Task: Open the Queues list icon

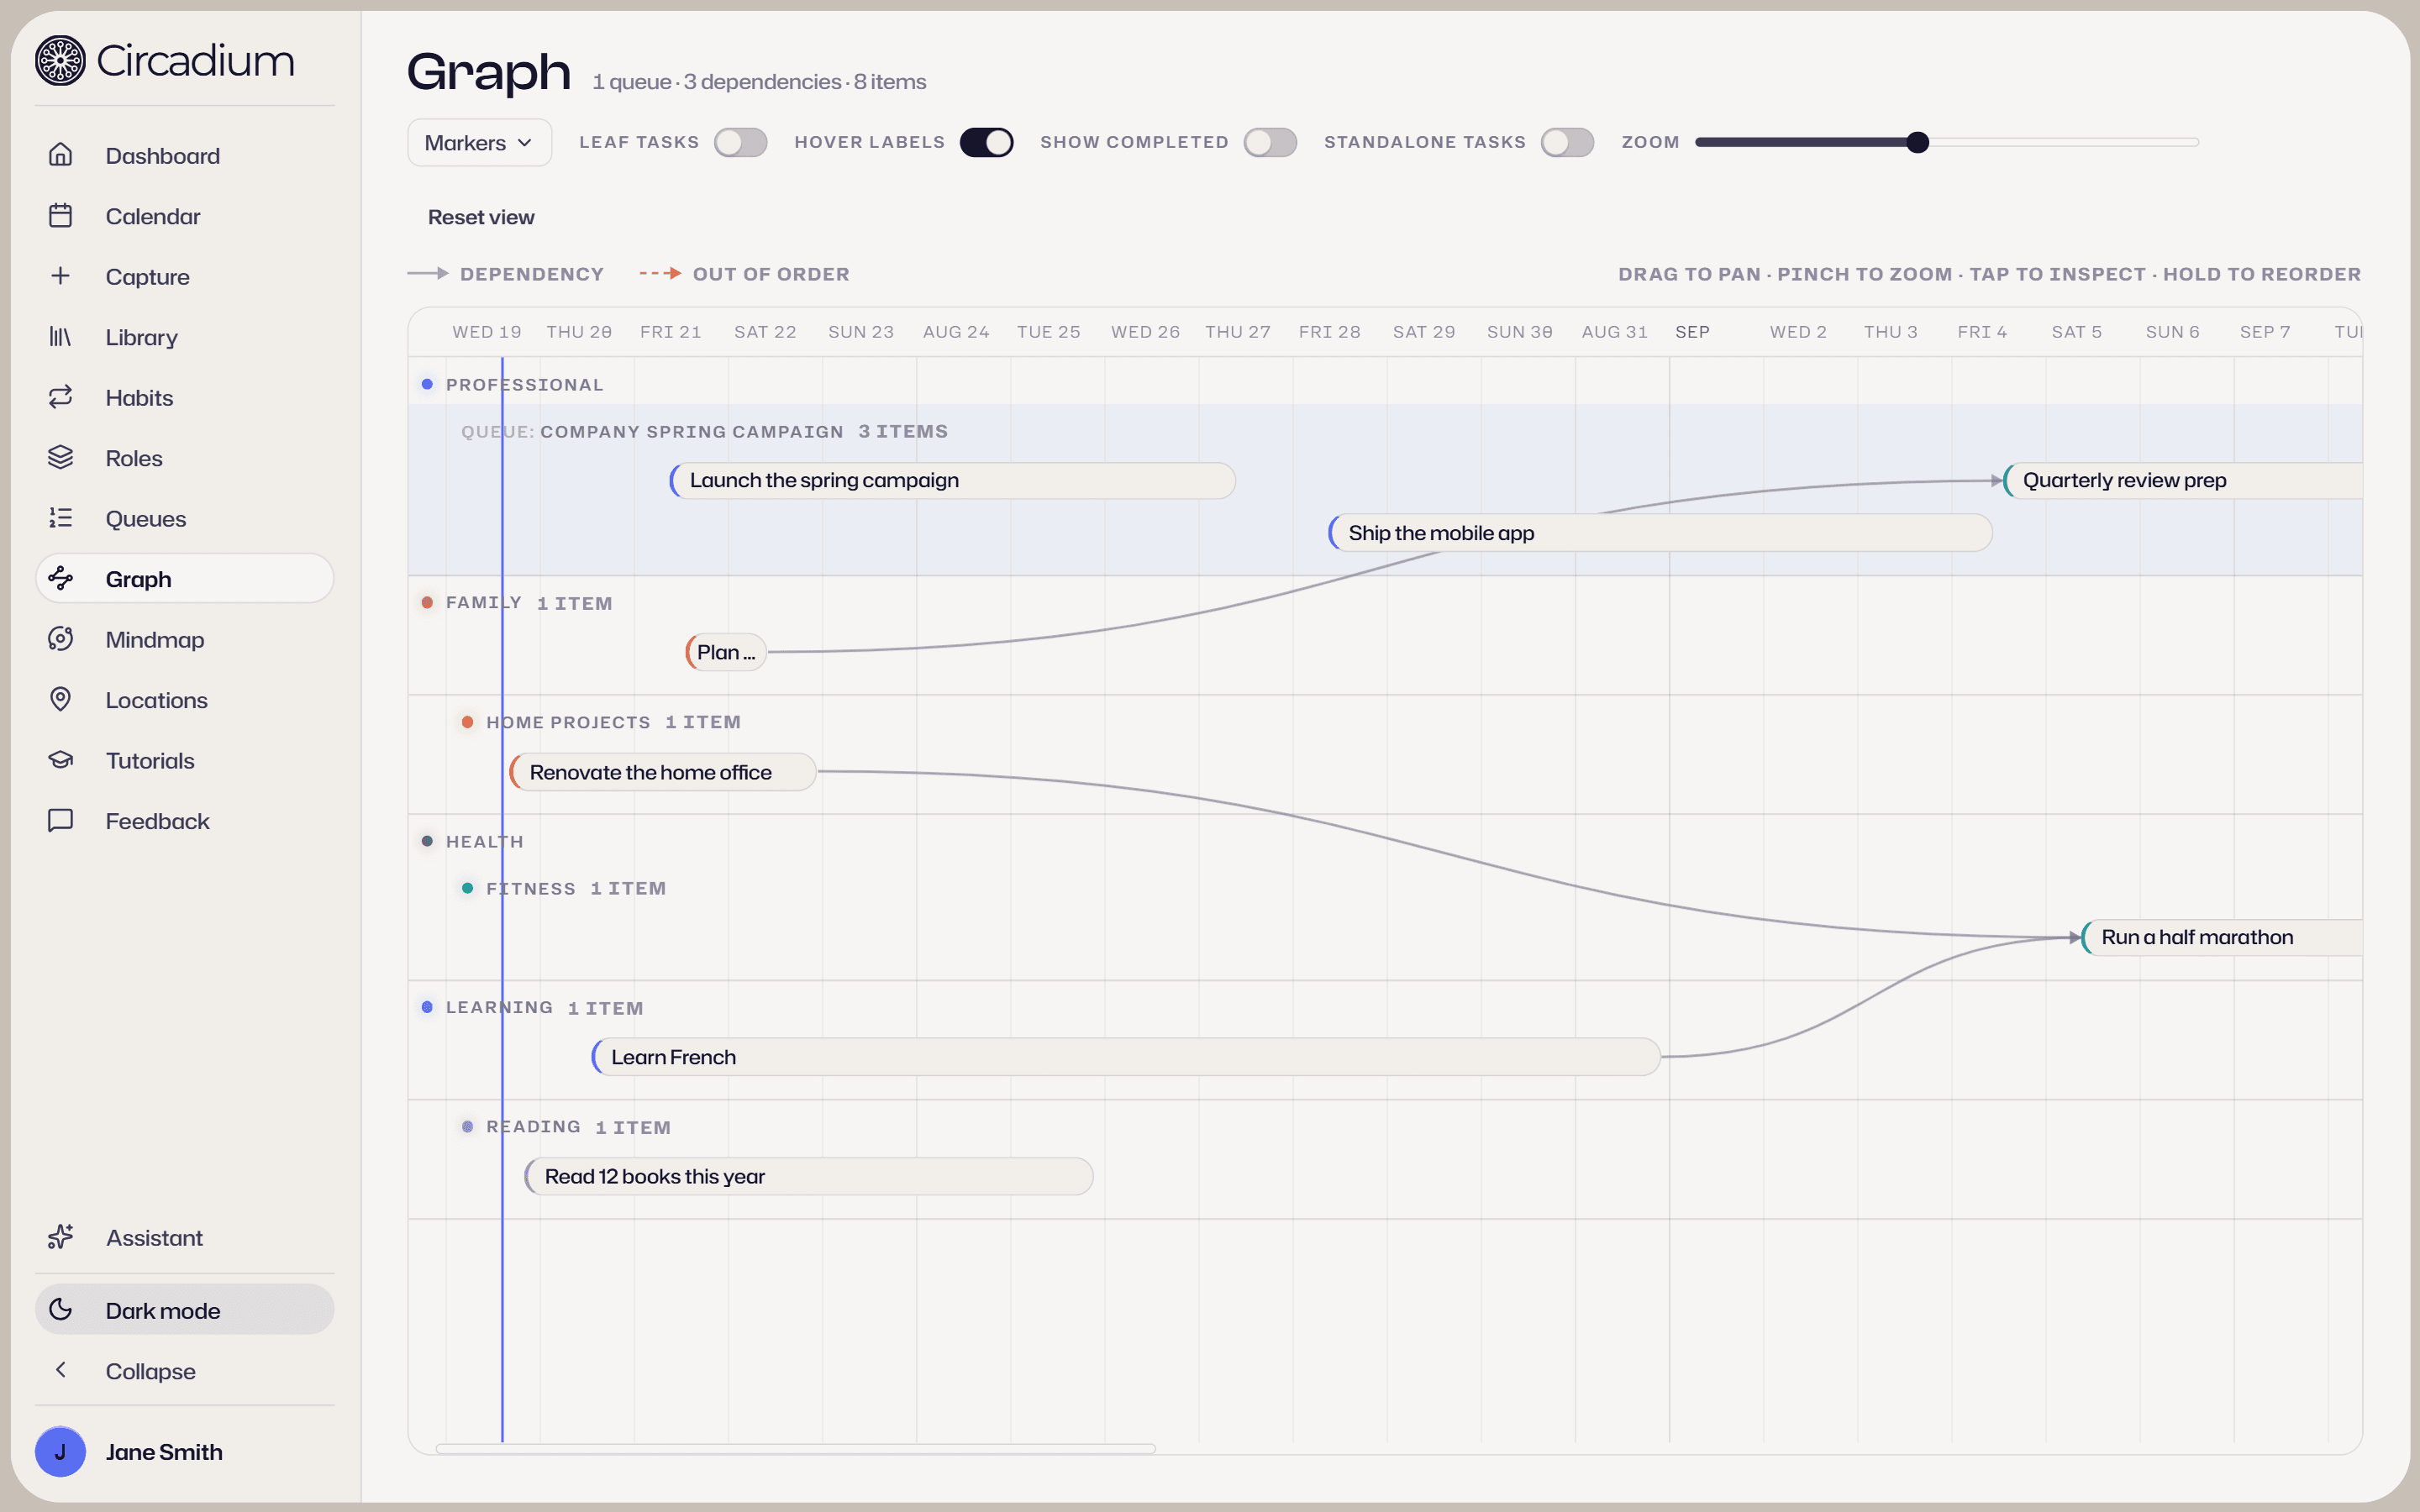Action: point(61,518)
